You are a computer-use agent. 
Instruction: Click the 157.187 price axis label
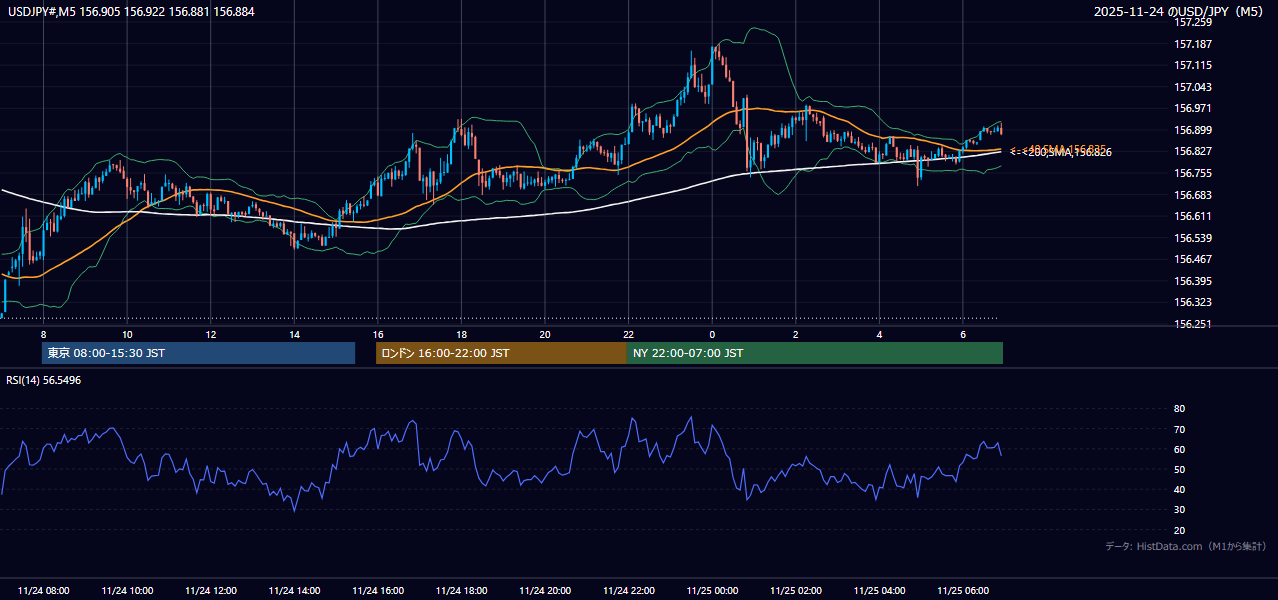(1193, 44)
